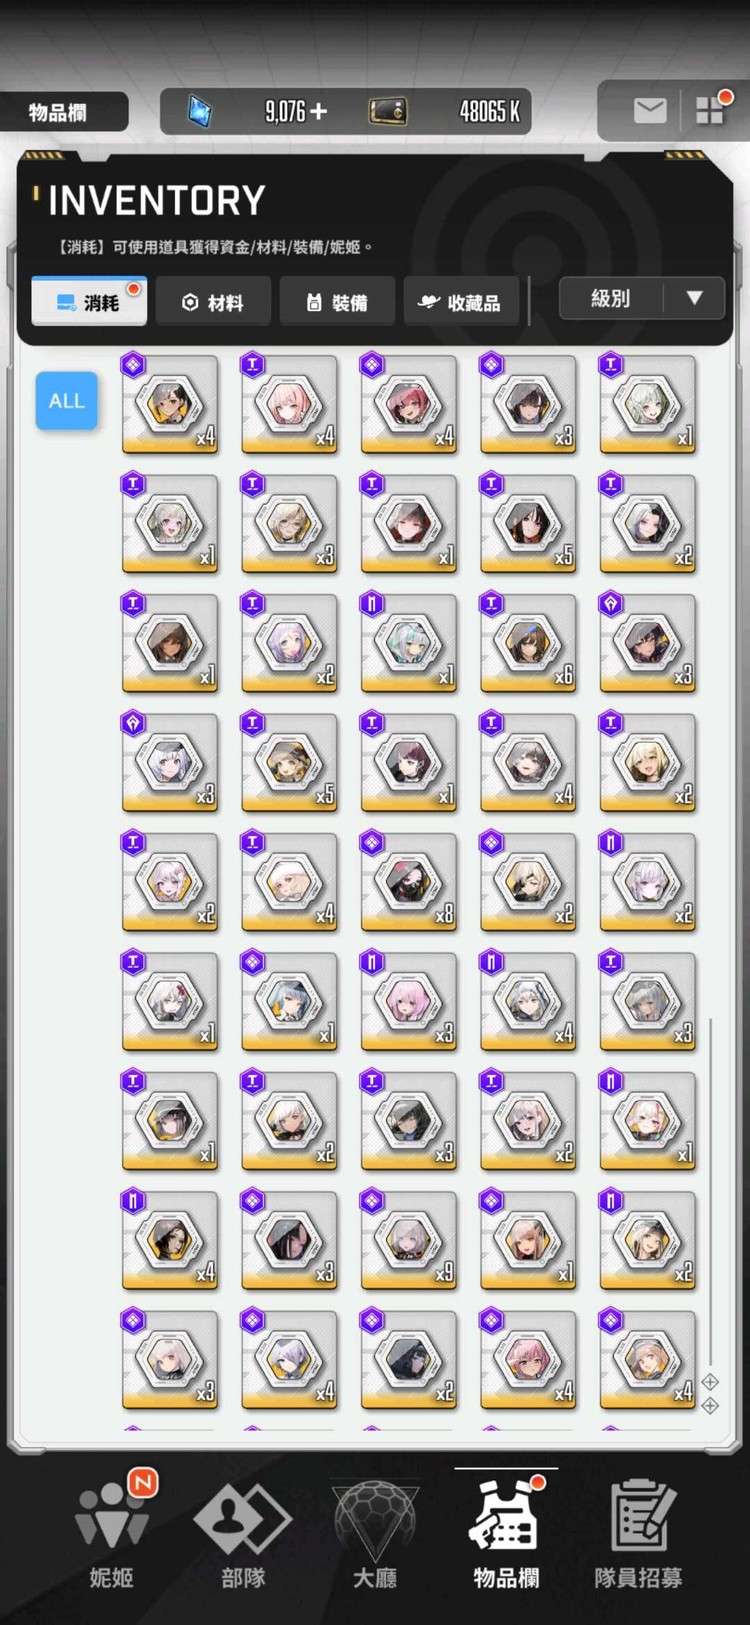Select the black-masked character item x8
Screen dimensions: 750x1625
point(409,883)
